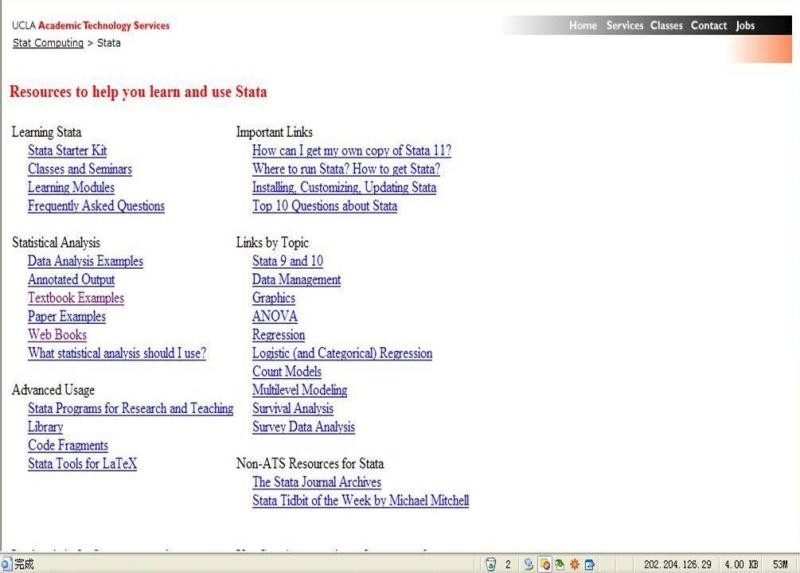Open the Stata Starter Kit link
Viewport: 800px width, 573px height.
click(x=67, y=151)
